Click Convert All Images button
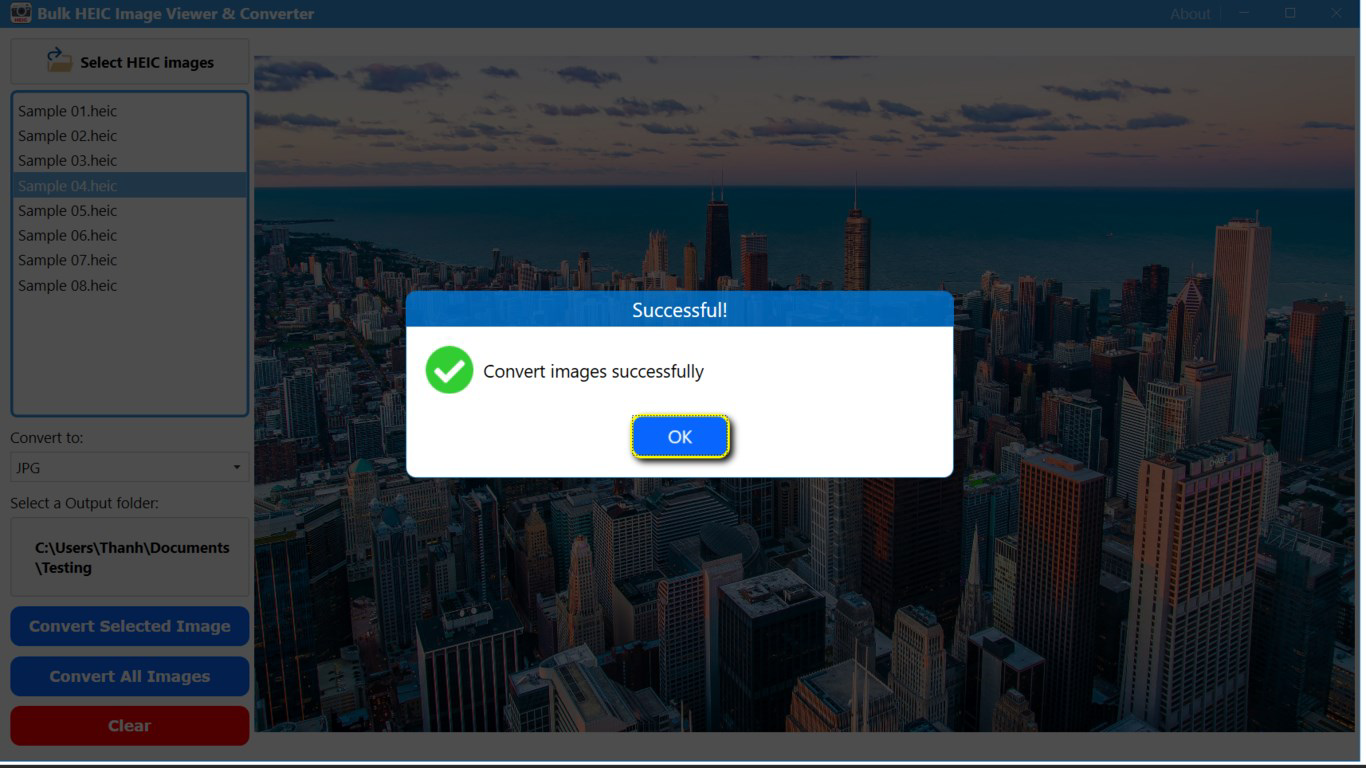The width and height of the screenshot is (1366, 768). pos(130,676)
